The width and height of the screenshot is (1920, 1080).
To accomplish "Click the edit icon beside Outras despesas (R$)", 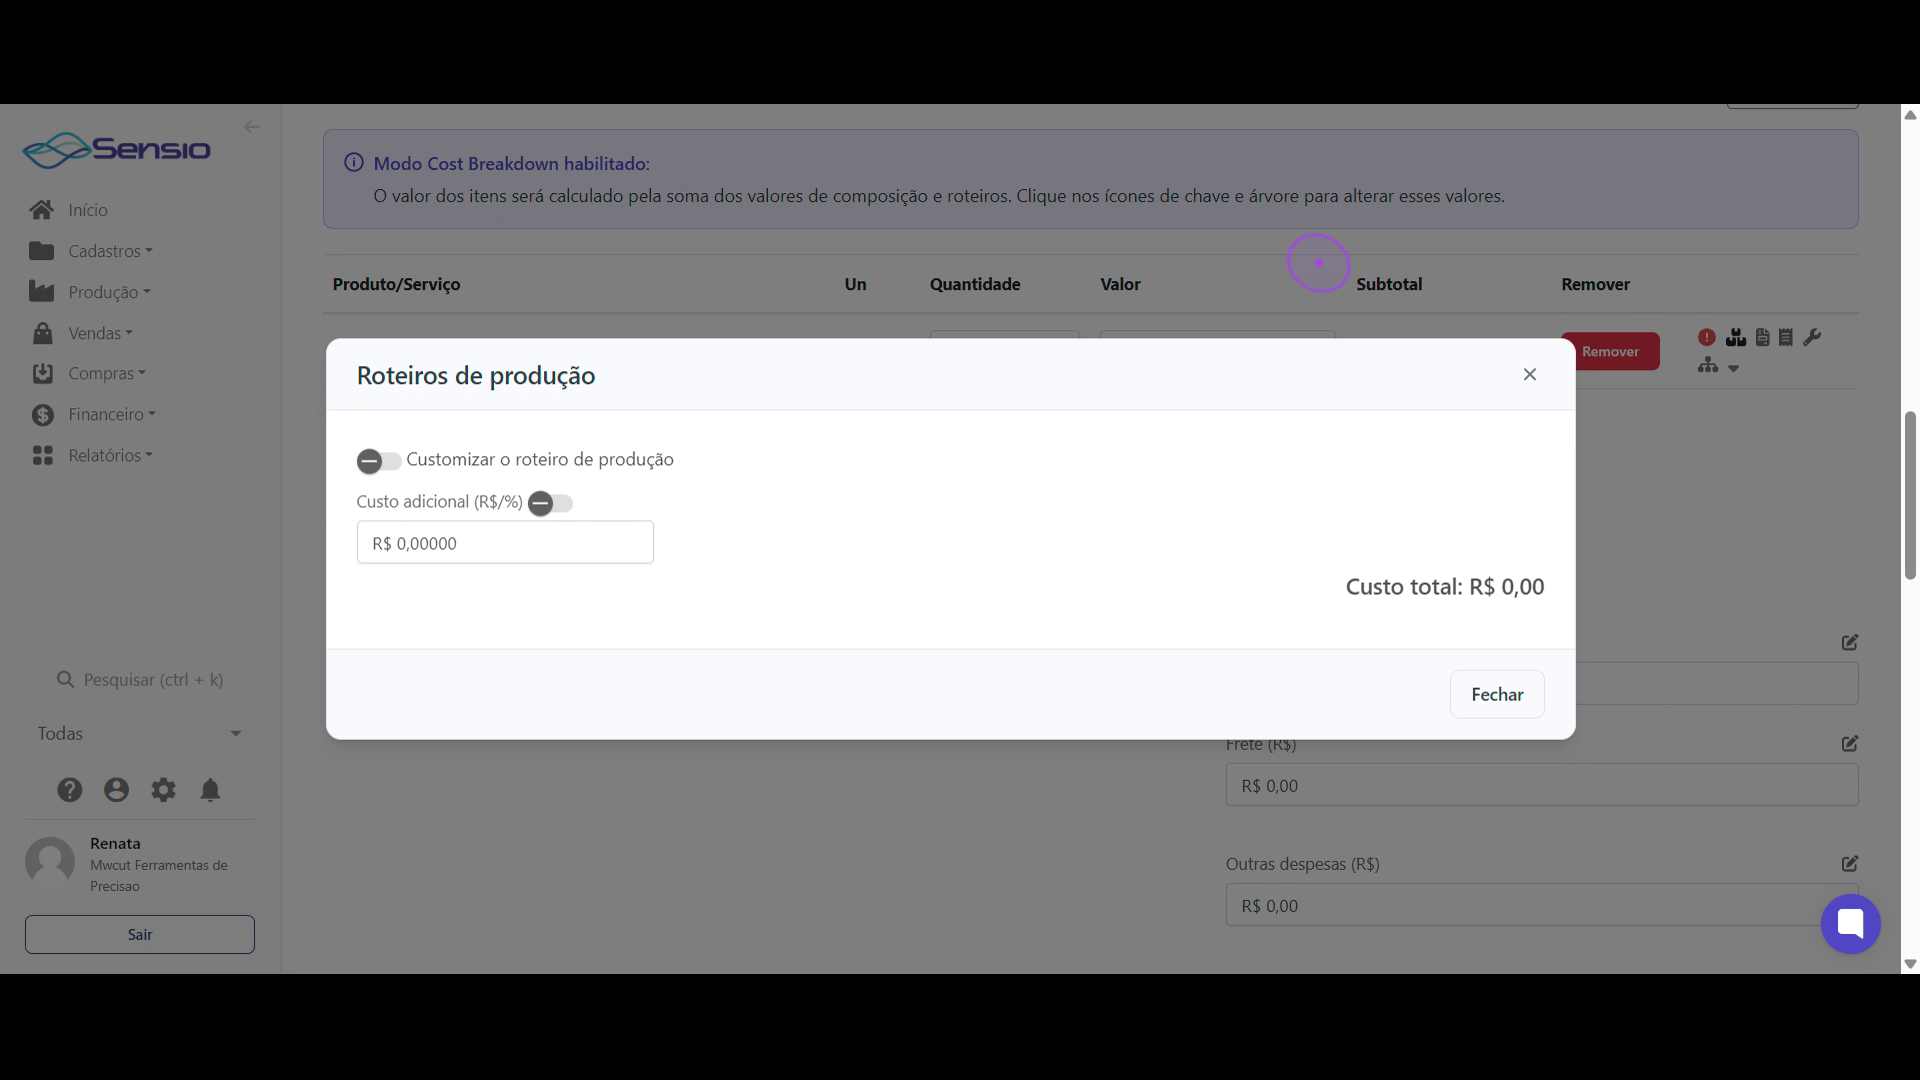I will pos(1849,863).
